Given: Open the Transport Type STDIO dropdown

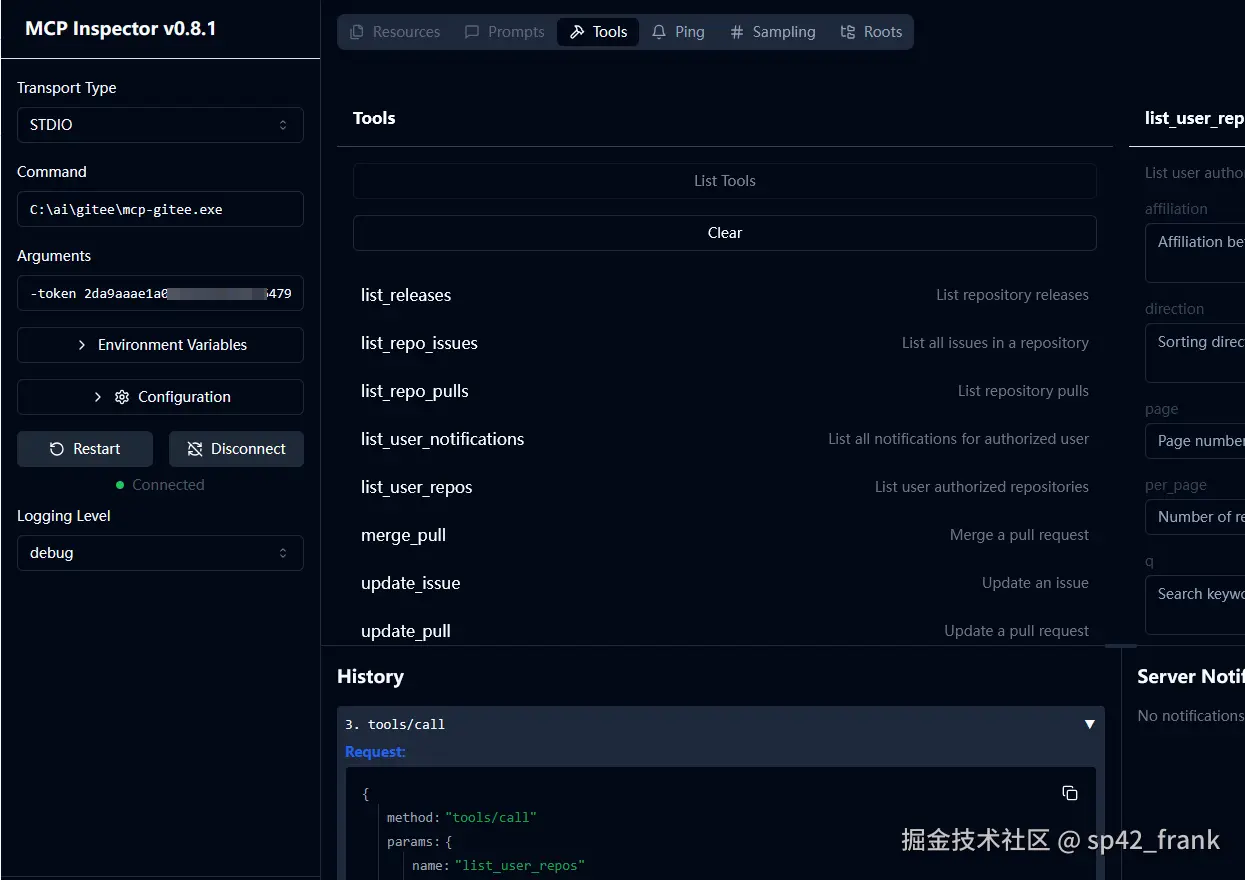Looking at the screenshot, I should 160,125.
